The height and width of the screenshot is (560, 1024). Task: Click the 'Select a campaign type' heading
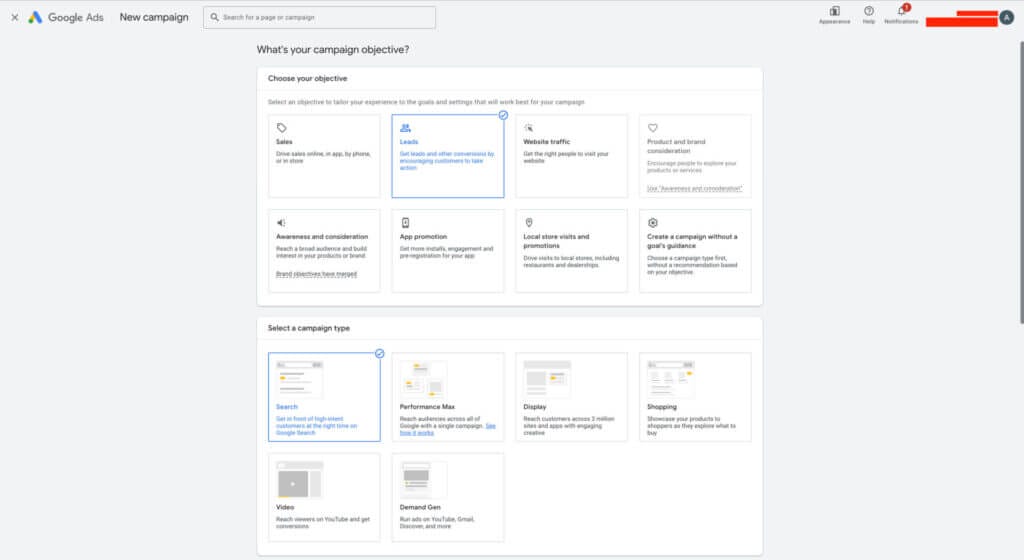309,328
